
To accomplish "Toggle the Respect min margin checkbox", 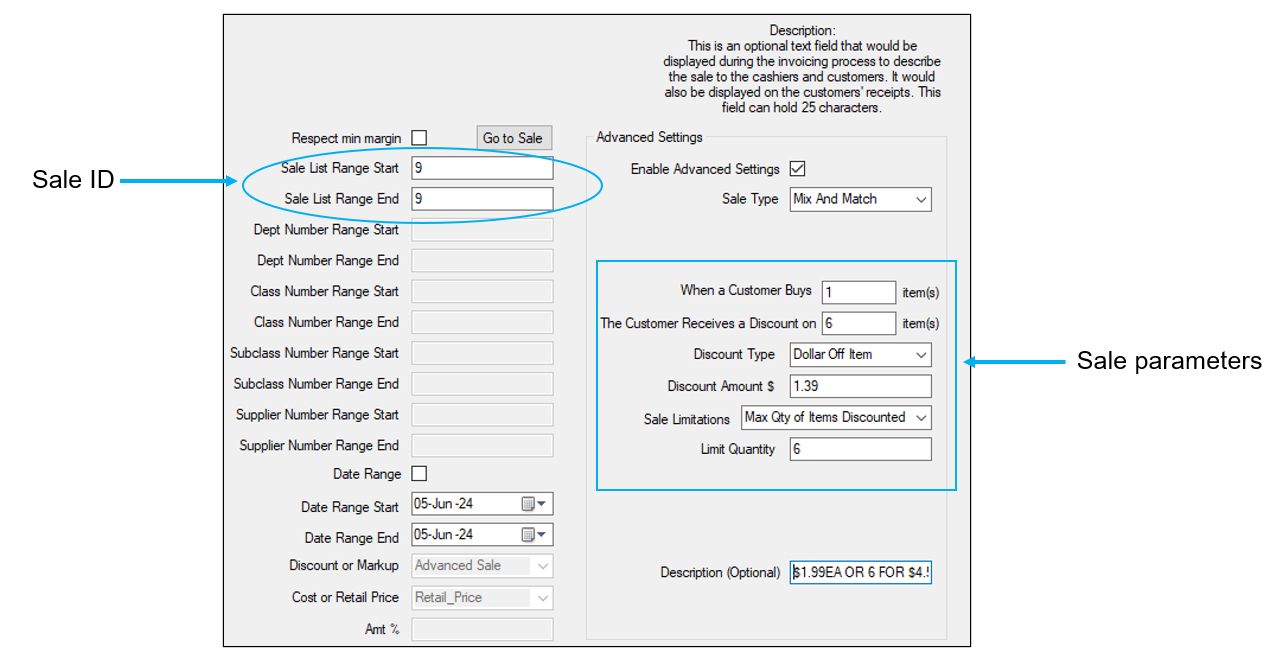I will point(419,138).
